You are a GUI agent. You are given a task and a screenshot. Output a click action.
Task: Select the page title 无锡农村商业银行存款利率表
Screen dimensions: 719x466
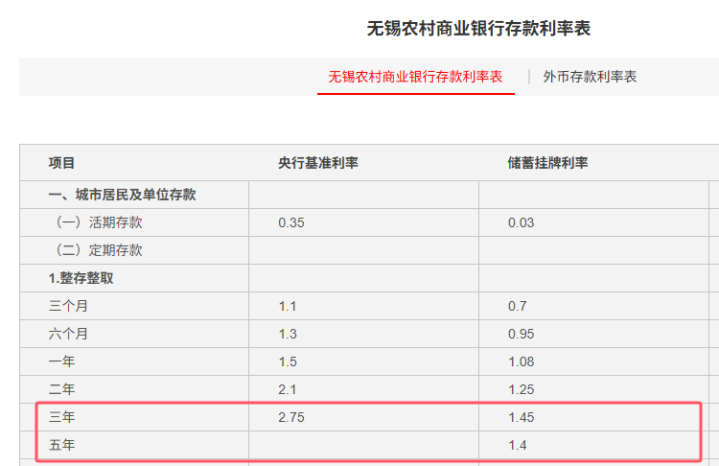coord(478,28)
